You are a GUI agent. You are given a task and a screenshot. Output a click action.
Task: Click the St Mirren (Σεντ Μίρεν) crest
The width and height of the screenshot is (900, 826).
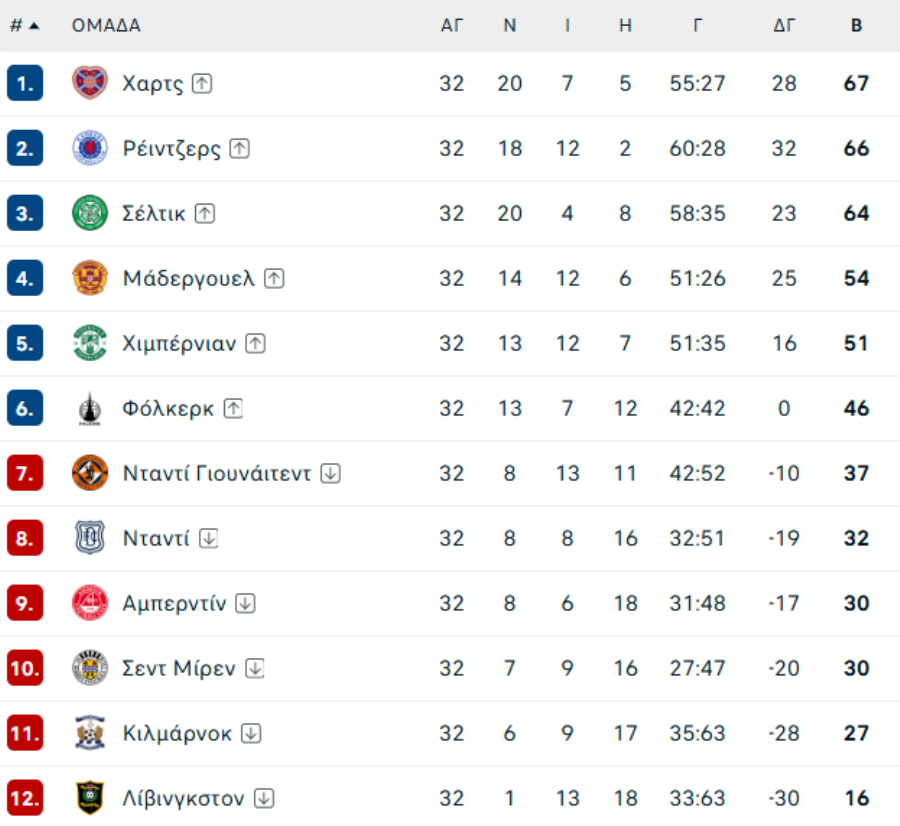90,668
